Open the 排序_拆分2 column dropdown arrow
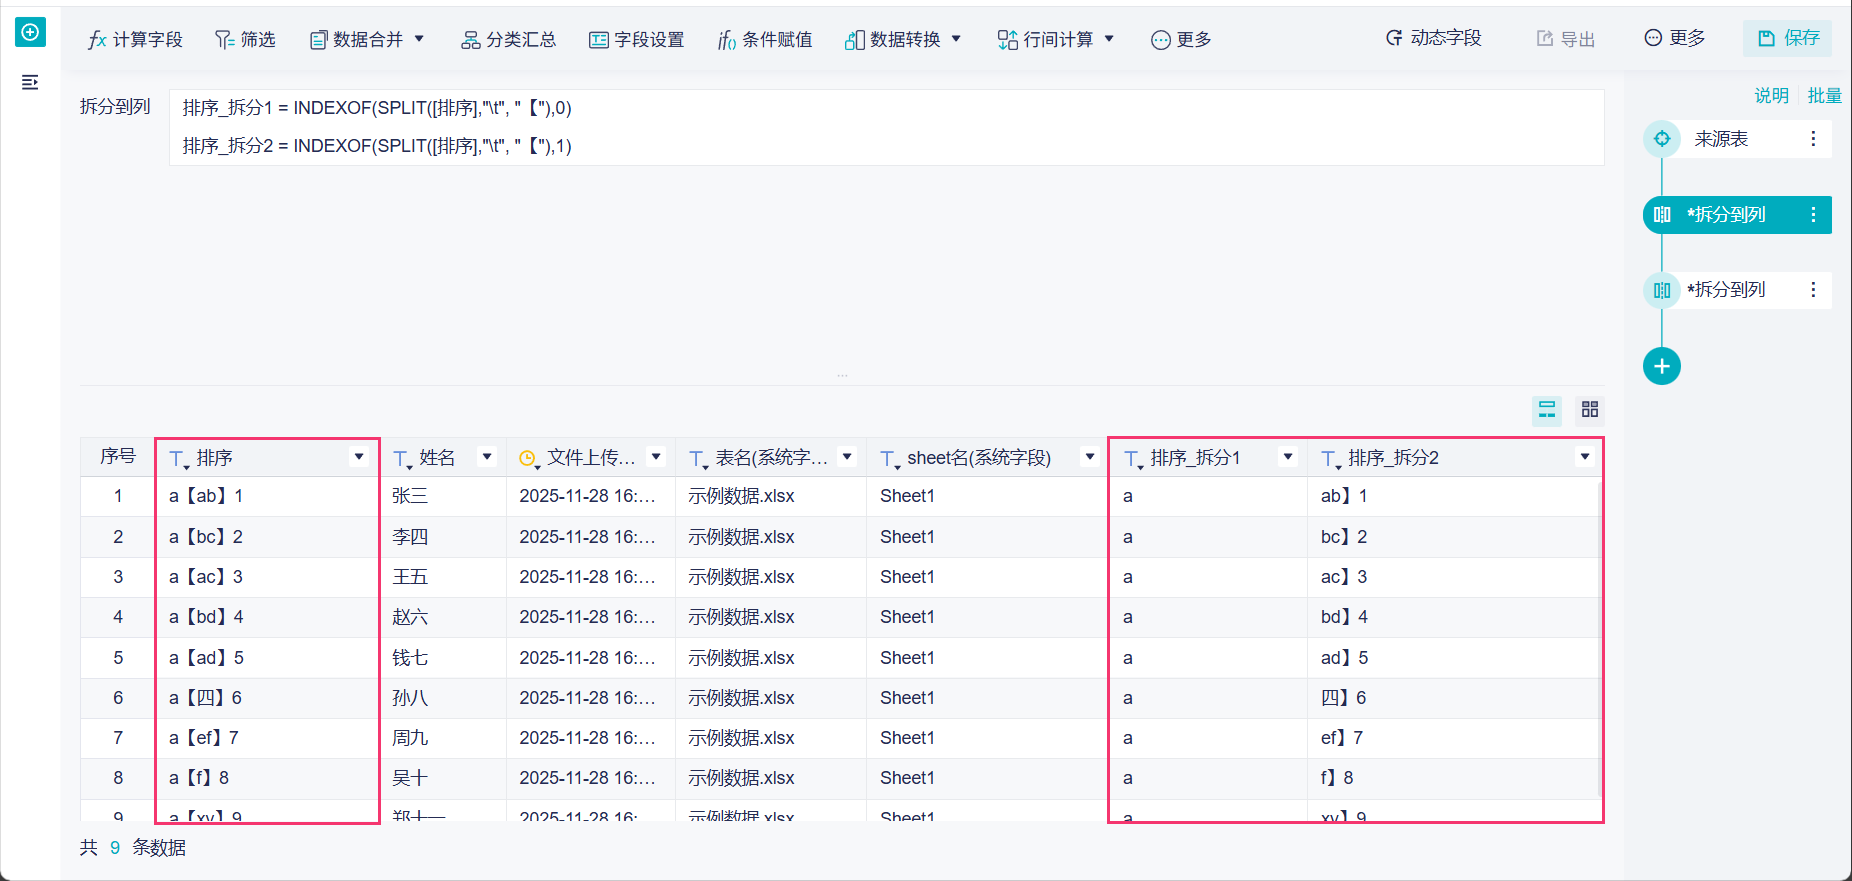 pyautogui.click(x=1585, y=457)
